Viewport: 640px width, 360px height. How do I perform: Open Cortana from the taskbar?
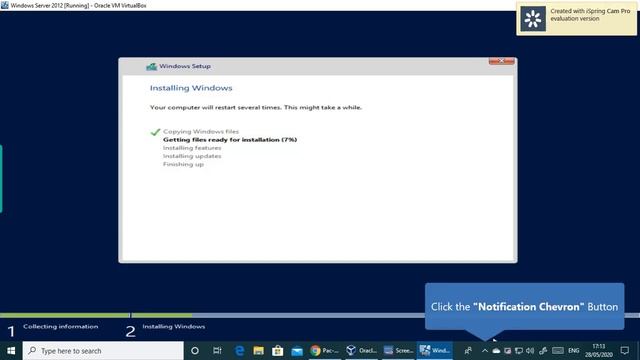click(x=195, y=351)
